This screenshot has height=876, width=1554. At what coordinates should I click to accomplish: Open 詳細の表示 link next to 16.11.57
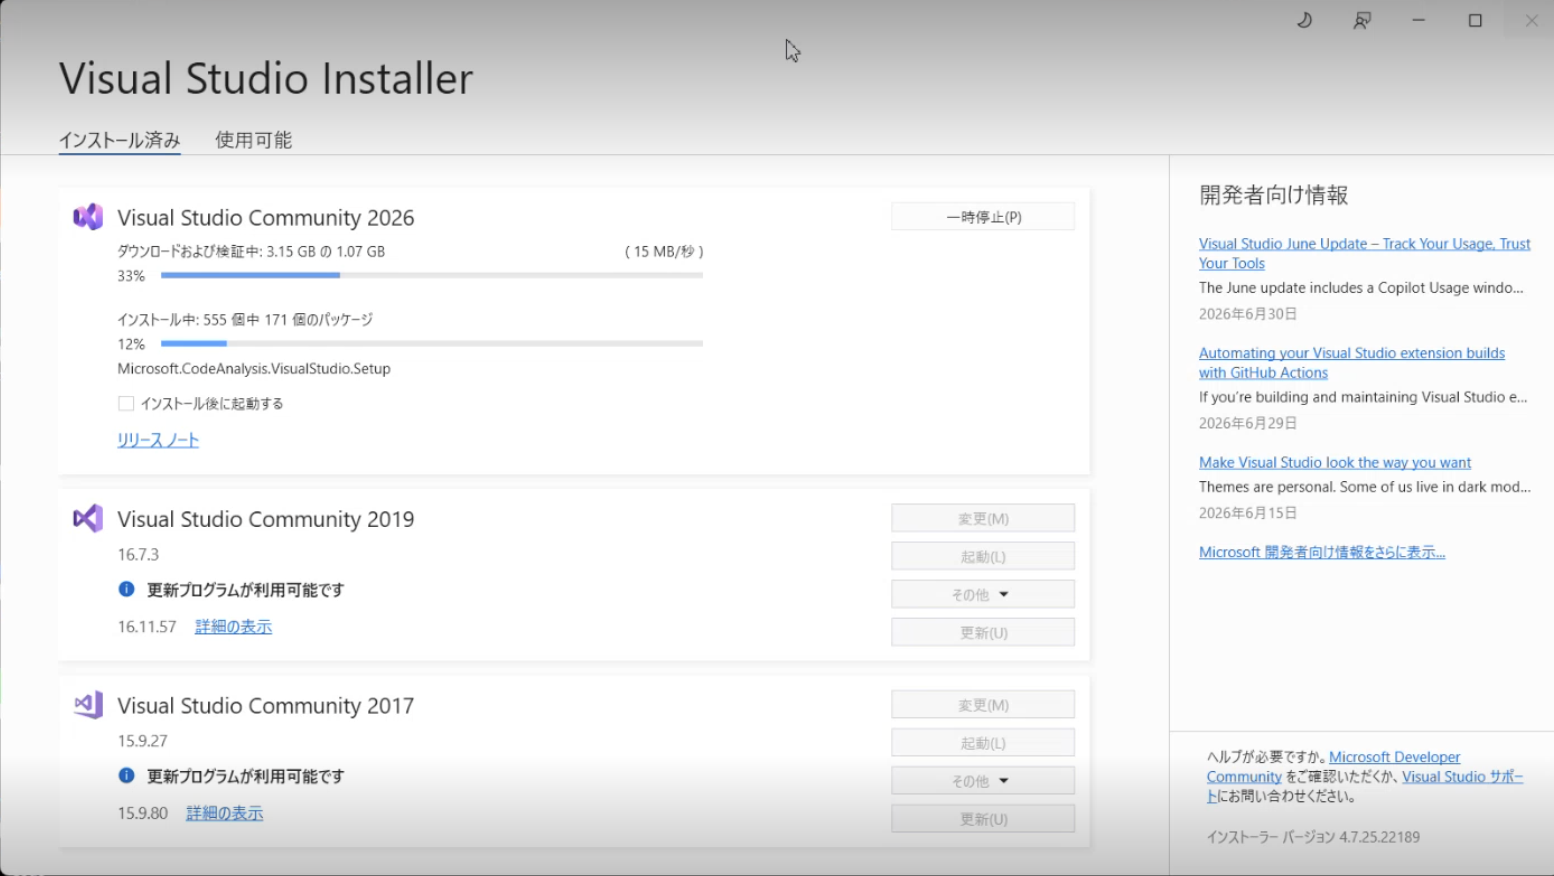[233, 626]
